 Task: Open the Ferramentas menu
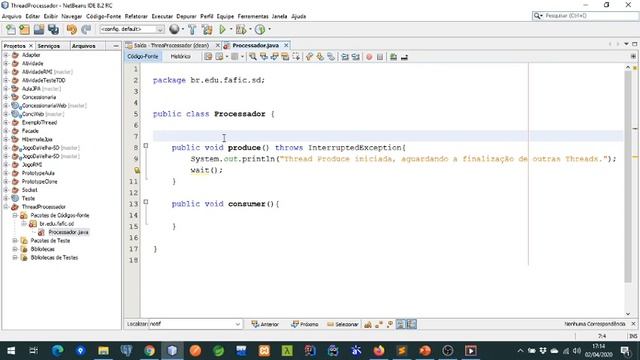pyautogui.click(x=253, y=16)
